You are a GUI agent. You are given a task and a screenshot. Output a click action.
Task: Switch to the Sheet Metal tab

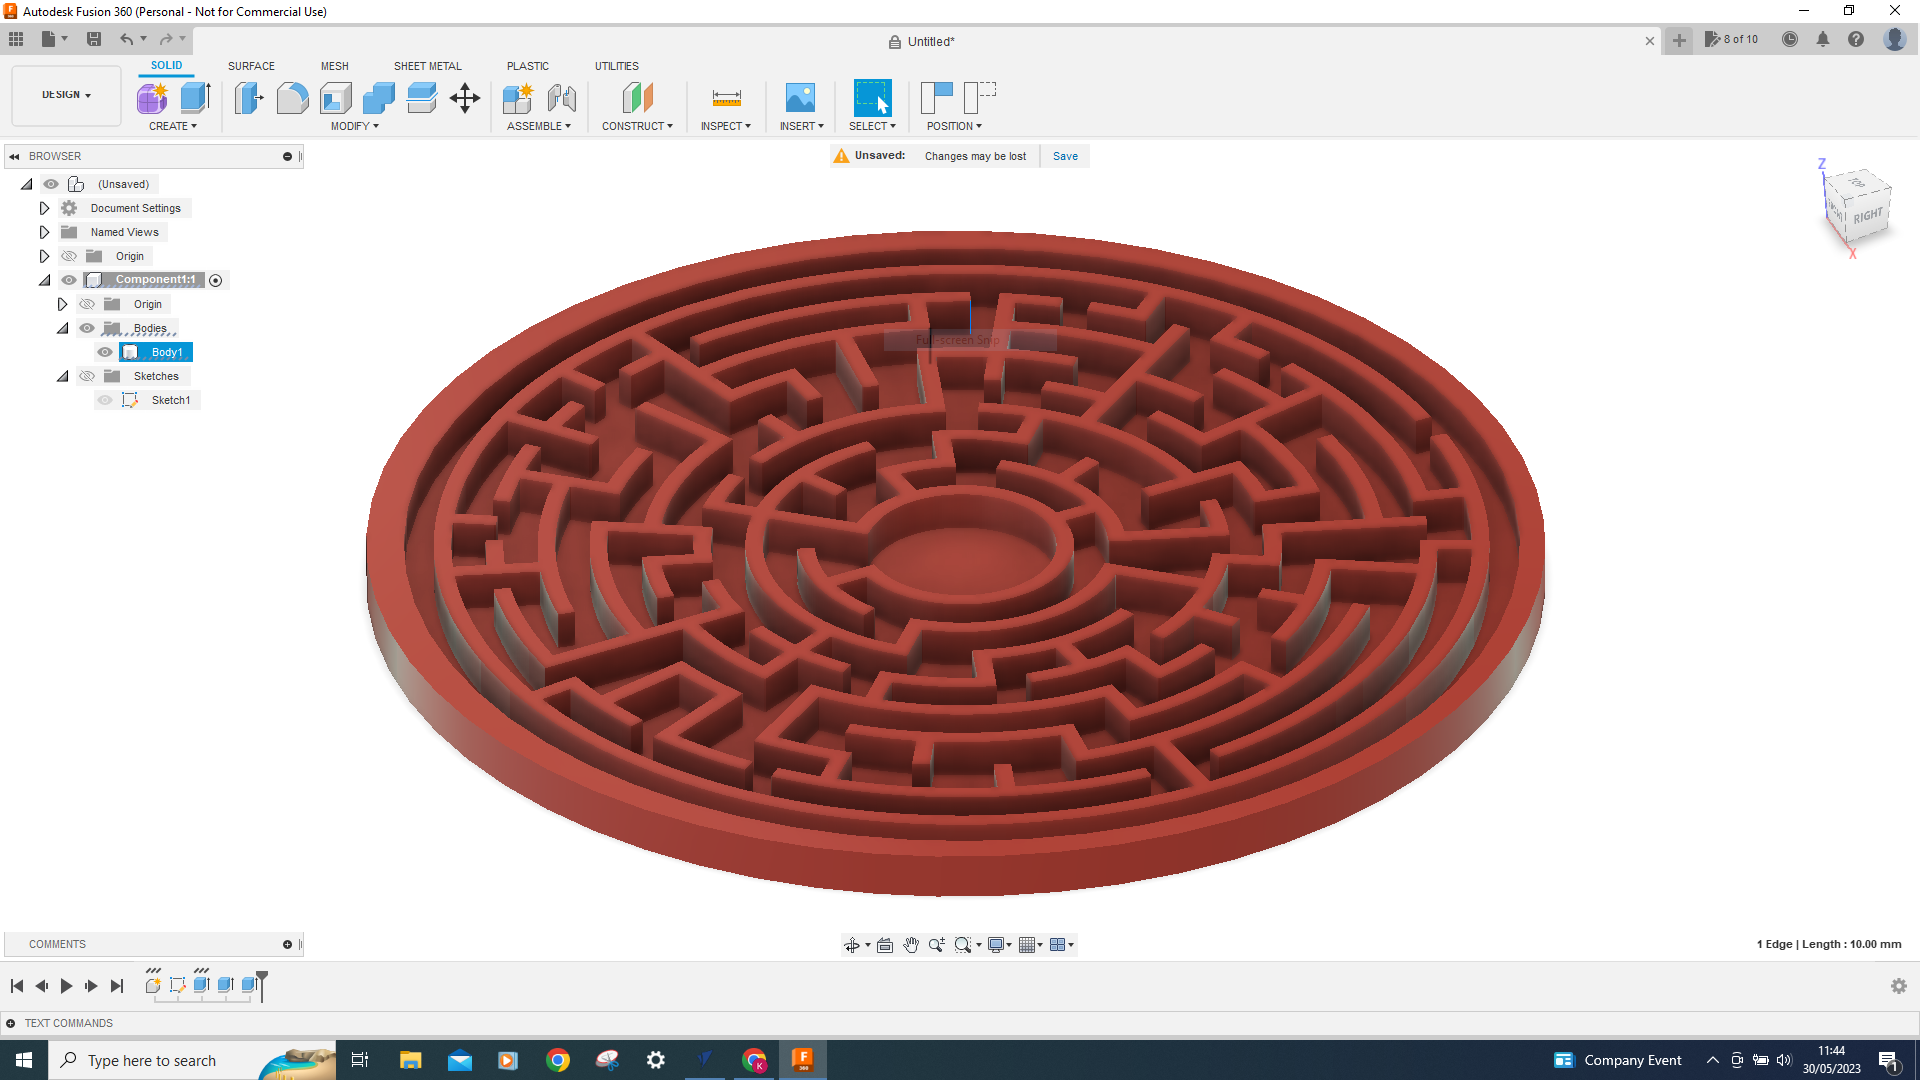coord(427,66)
